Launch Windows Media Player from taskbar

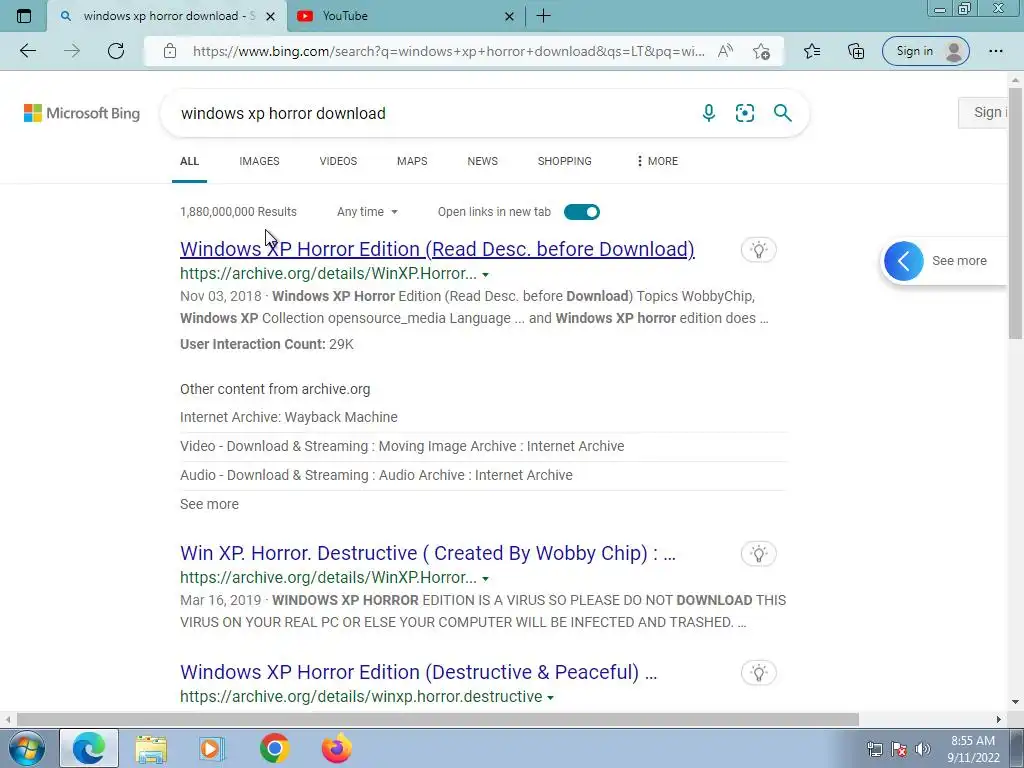pyautogui.click(x=211, y=748)
